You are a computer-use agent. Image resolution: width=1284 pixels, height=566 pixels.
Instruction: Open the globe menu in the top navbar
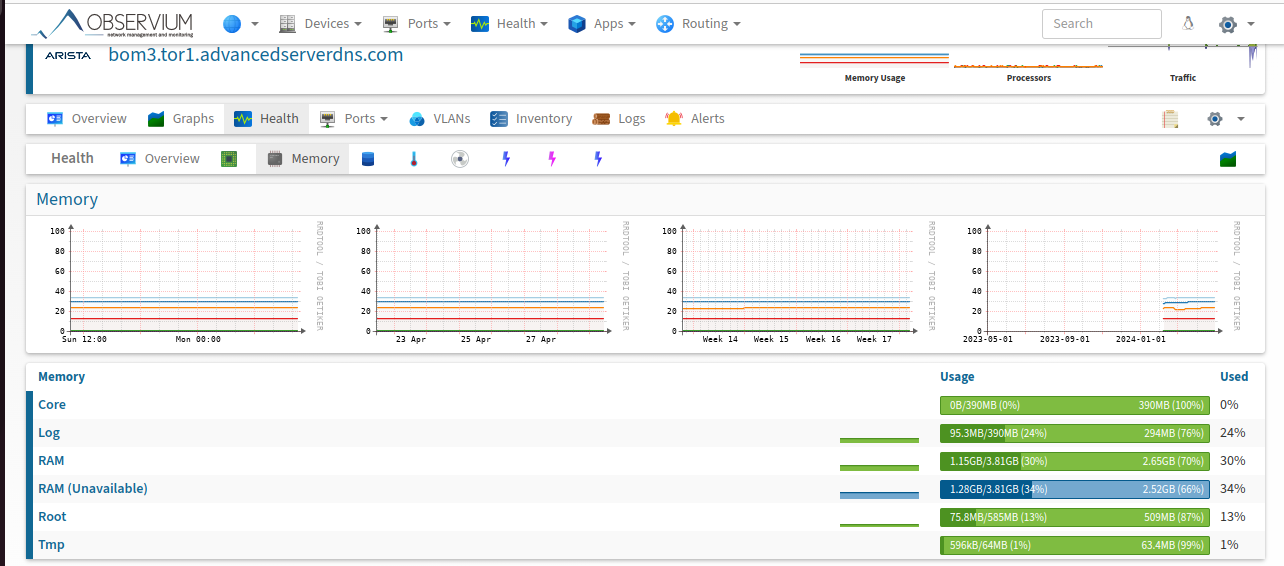240,24
